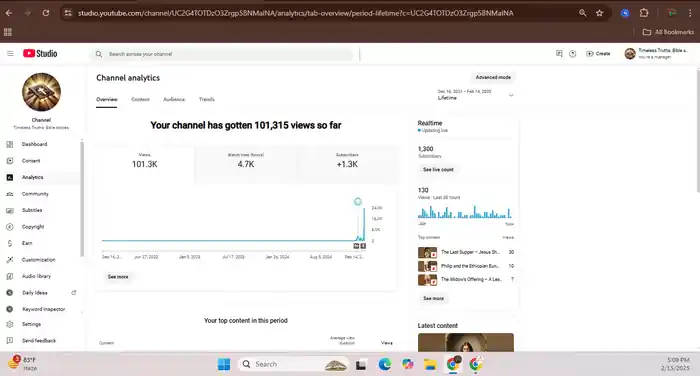This screenshot has height=376, width=700.
Task: Select the Watch time 4.7K metric card
Action: coord(246,164)
